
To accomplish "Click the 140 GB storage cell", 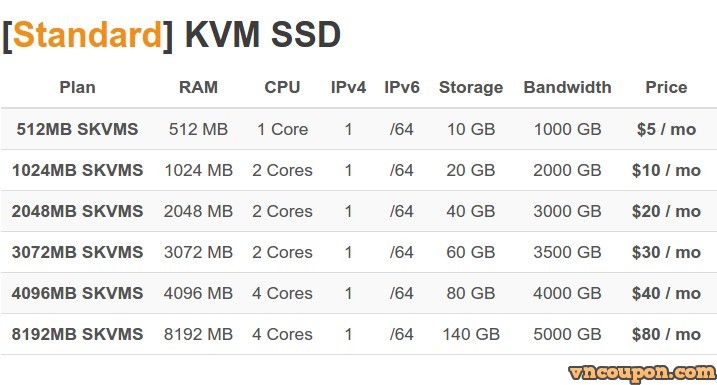I will coord(471,334).
